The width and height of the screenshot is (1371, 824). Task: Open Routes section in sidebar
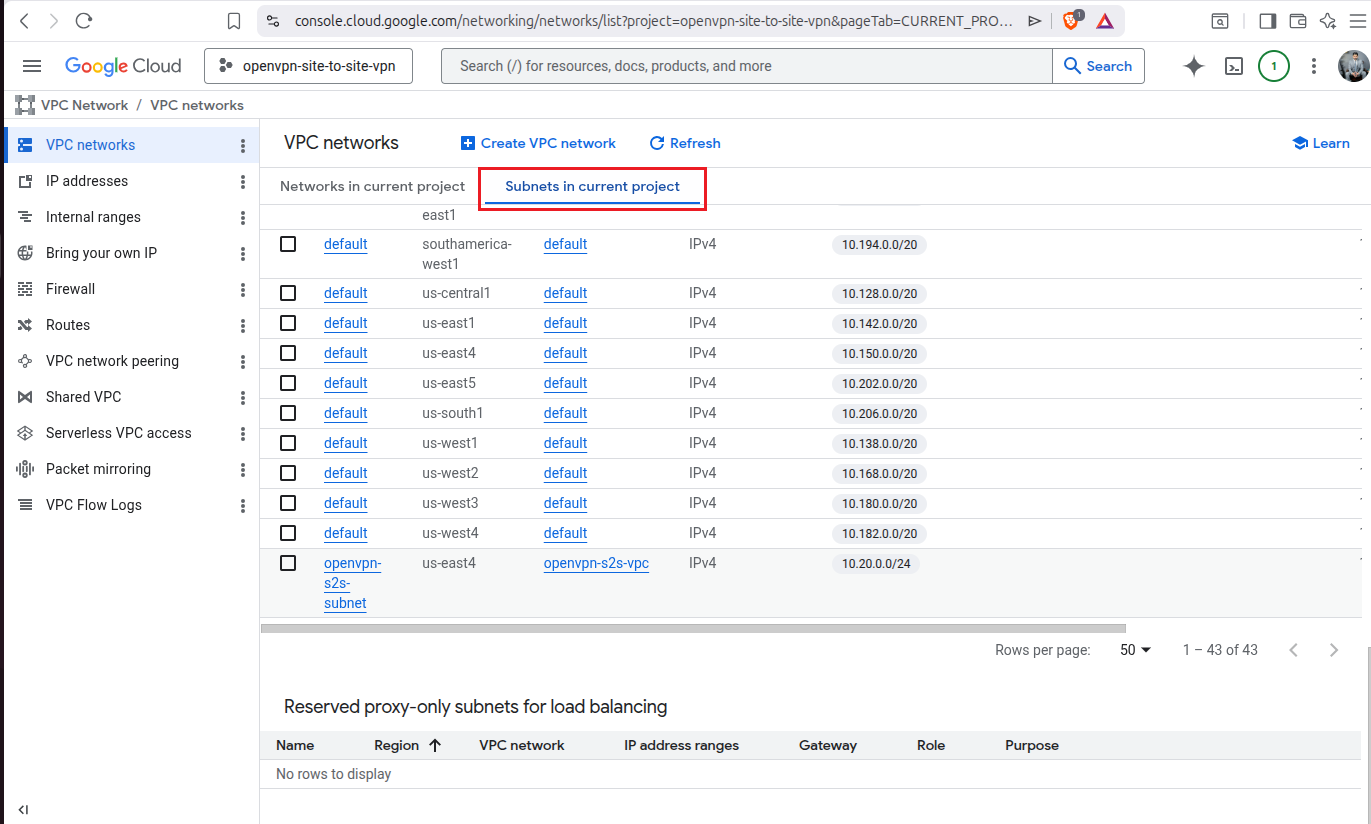click(x=68, y=325)
